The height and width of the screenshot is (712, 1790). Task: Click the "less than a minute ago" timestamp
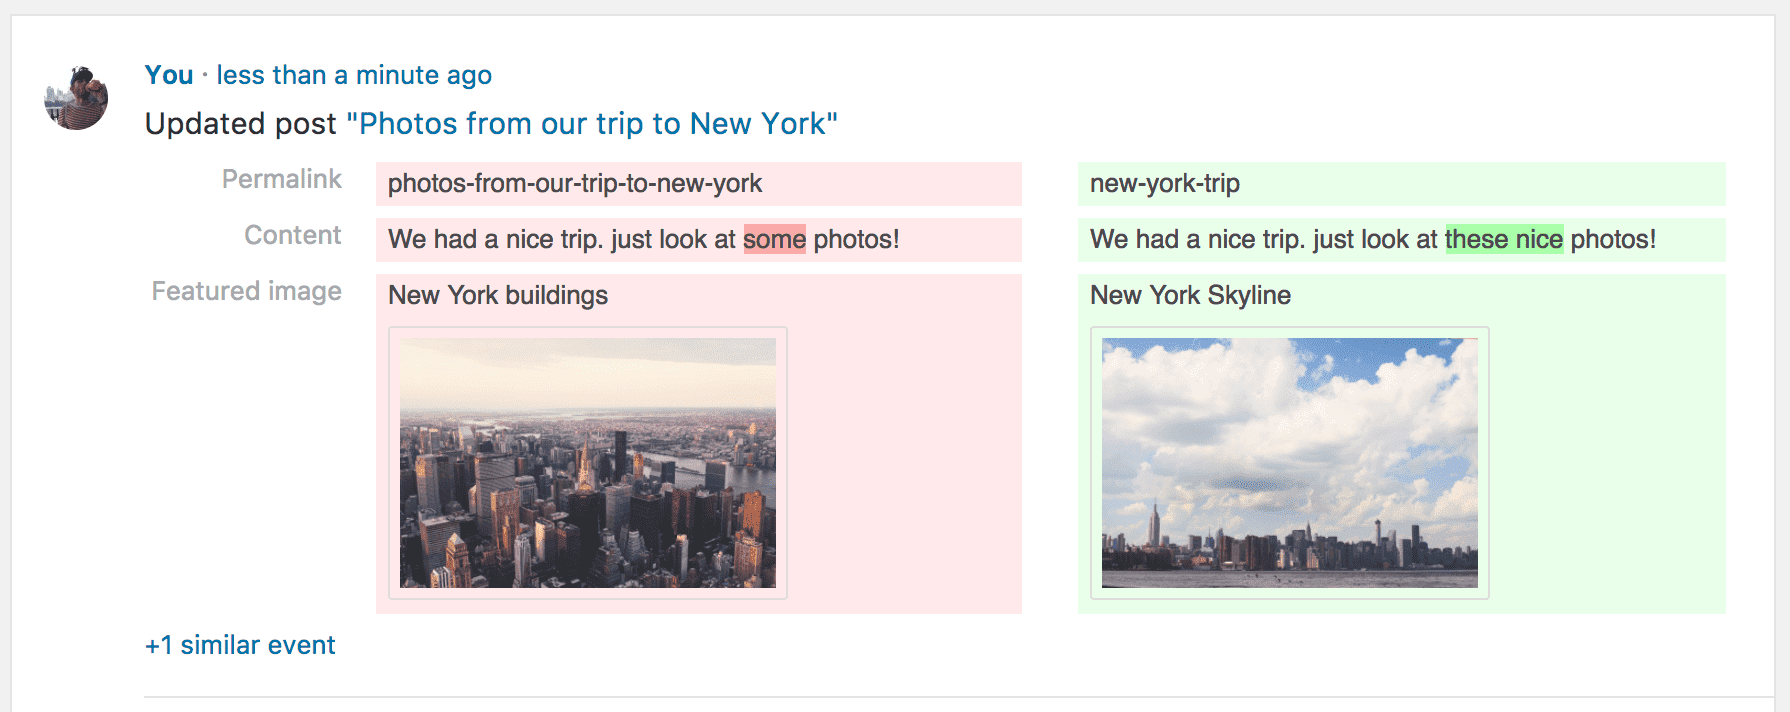(354, 74)
